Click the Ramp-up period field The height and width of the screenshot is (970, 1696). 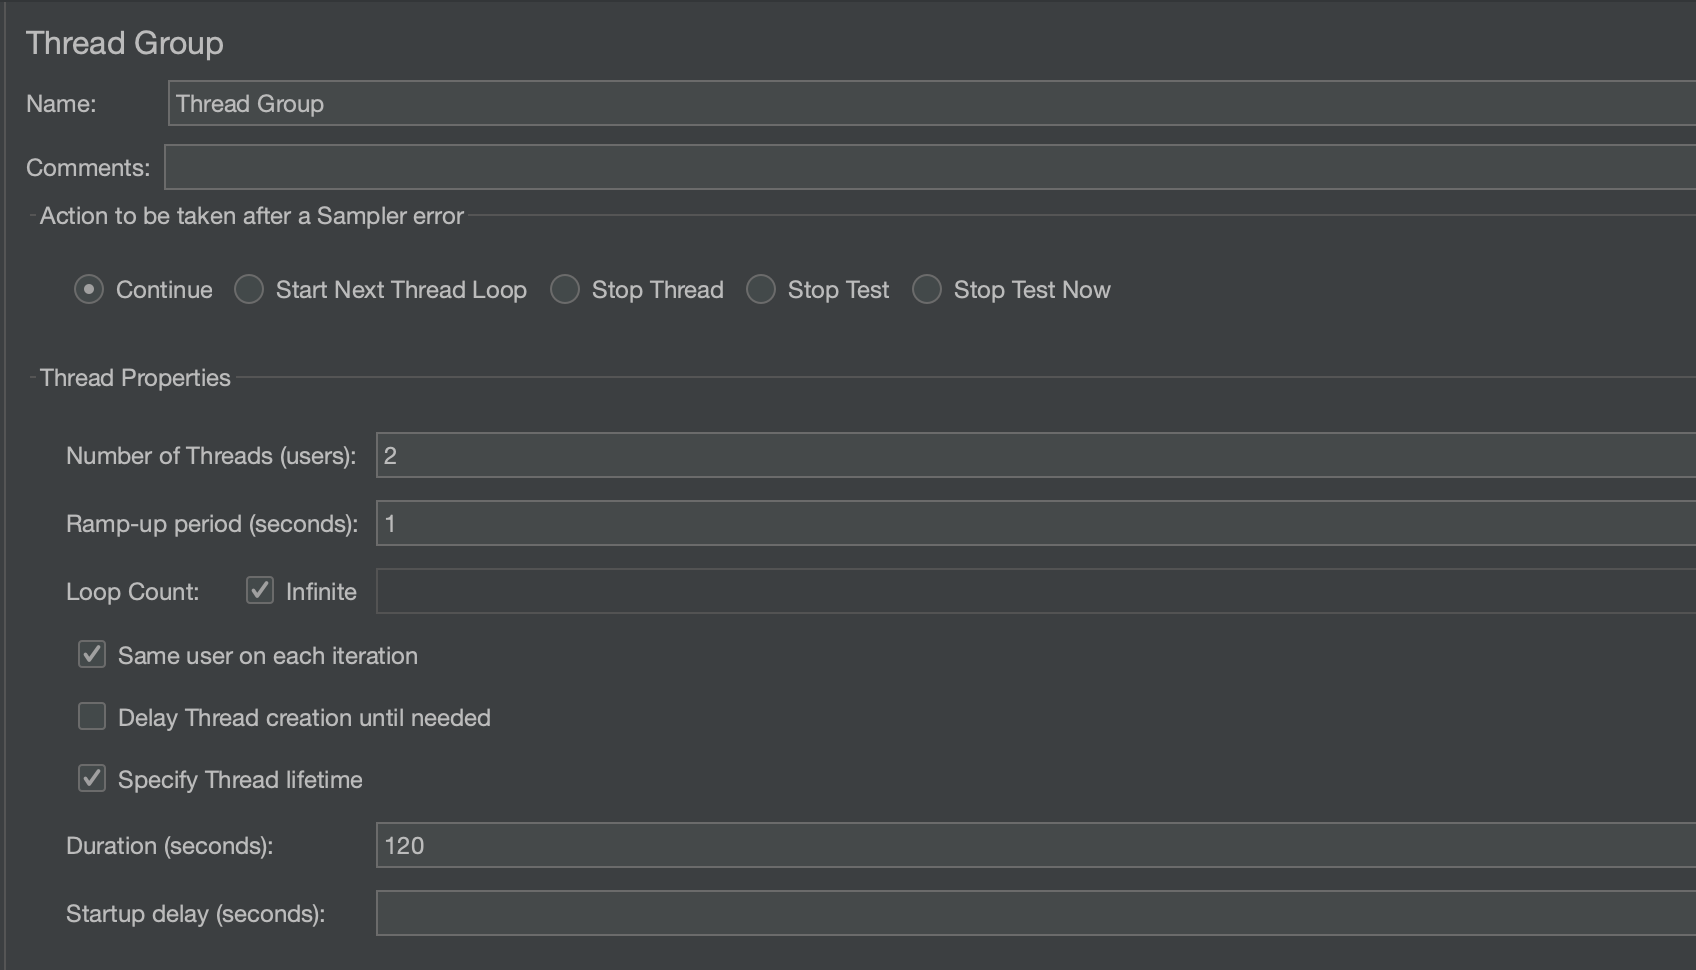(x=1036, y=524)
